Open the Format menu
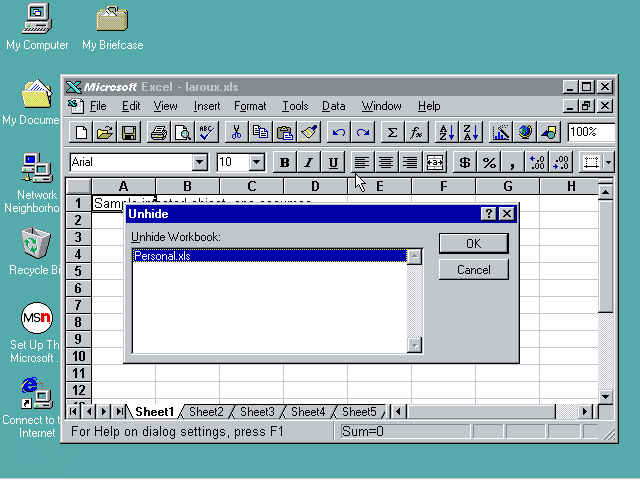The height and width of the screenshot is (480, 640). (250, 106)
